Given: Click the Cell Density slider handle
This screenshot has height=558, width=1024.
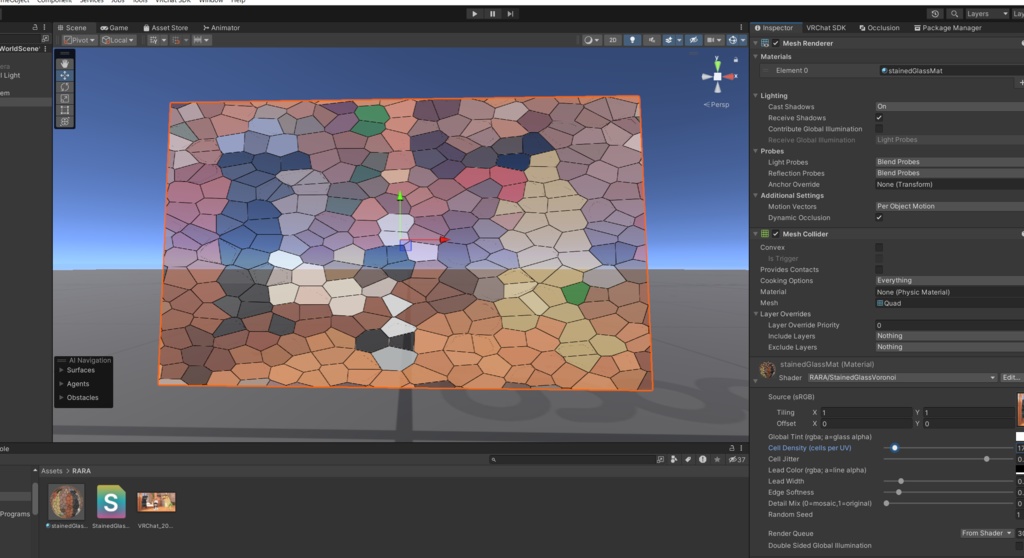Looking at the screenshot, I should point(895,448).
